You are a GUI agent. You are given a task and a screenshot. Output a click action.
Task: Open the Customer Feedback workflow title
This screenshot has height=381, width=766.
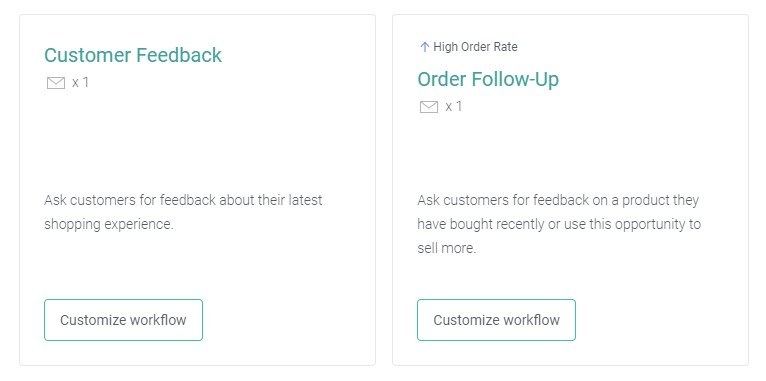click(133, 55)
